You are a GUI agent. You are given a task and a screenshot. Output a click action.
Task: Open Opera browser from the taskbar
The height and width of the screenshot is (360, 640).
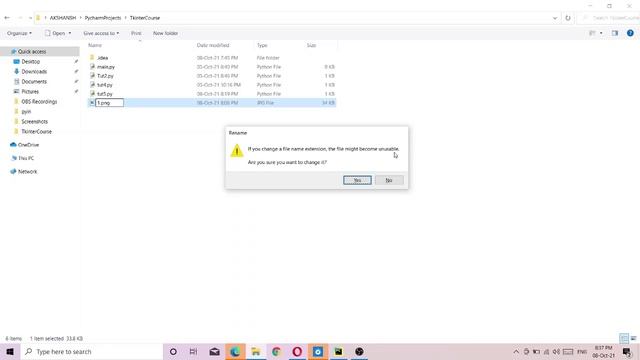(x=297, y=351)
